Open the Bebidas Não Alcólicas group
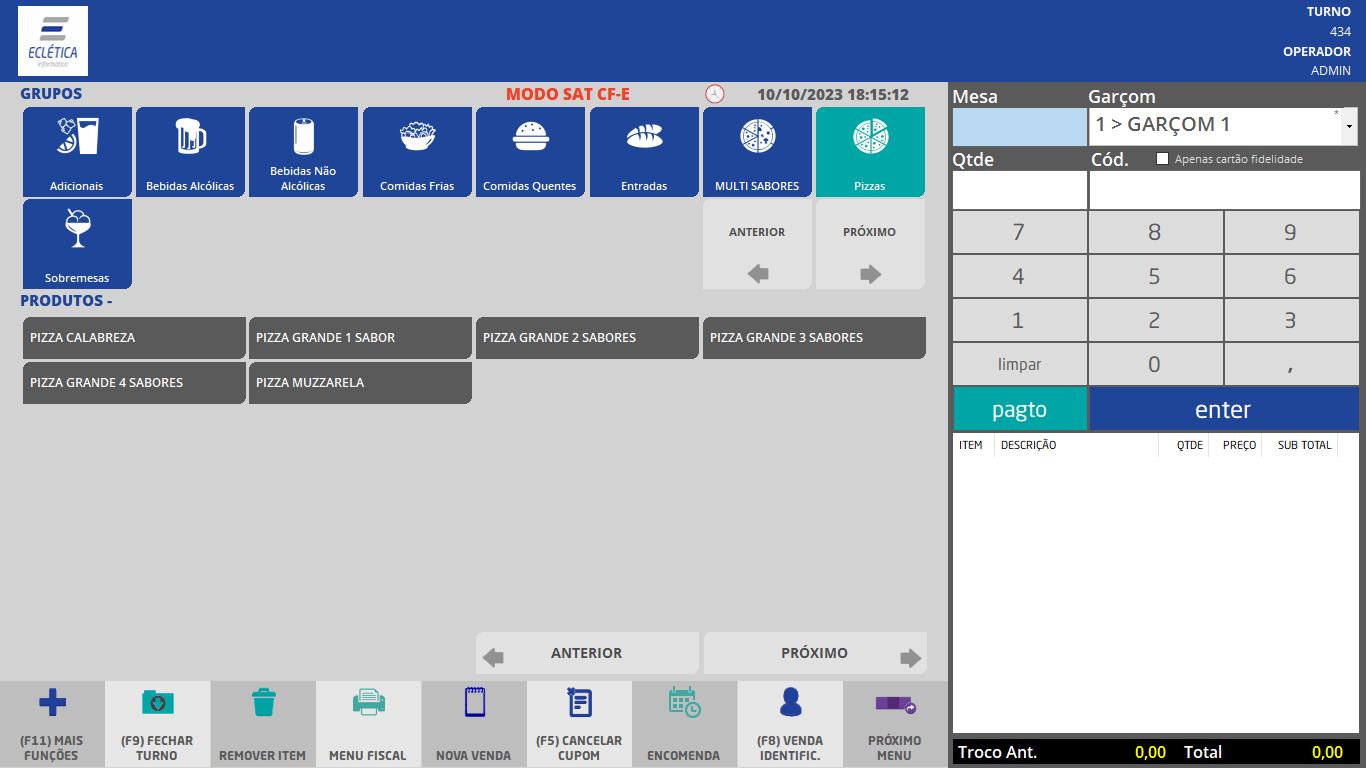 point(303,152)
